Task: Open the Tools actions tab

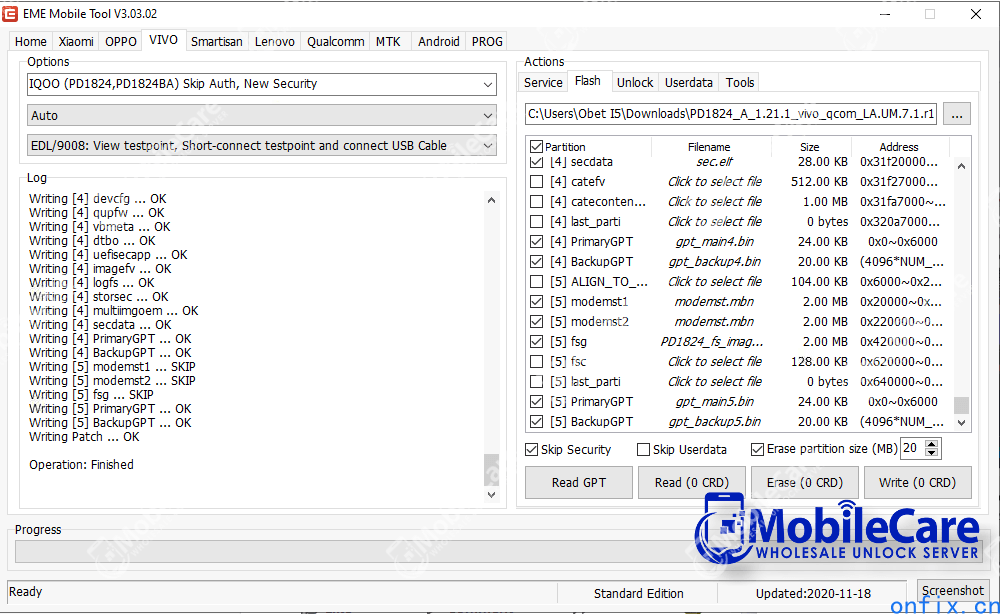Action: pyautogui.click(x=740, y=82)
